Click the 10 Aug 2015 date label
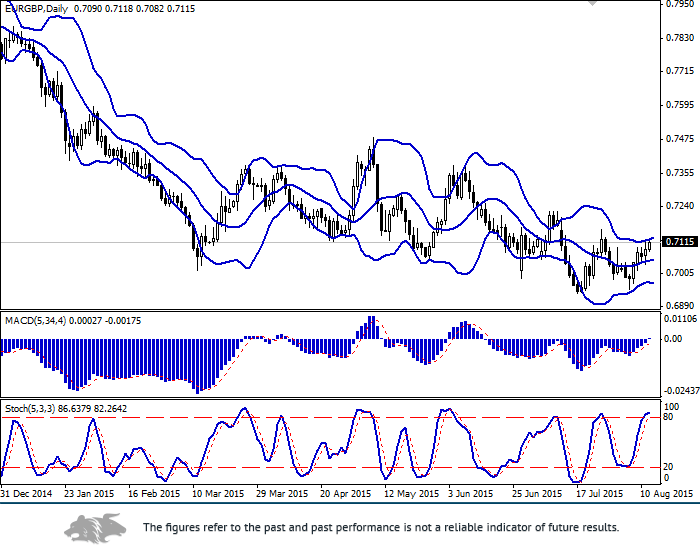Image resolution: width=700 pixels, height=552 pixels. point(667,494)
